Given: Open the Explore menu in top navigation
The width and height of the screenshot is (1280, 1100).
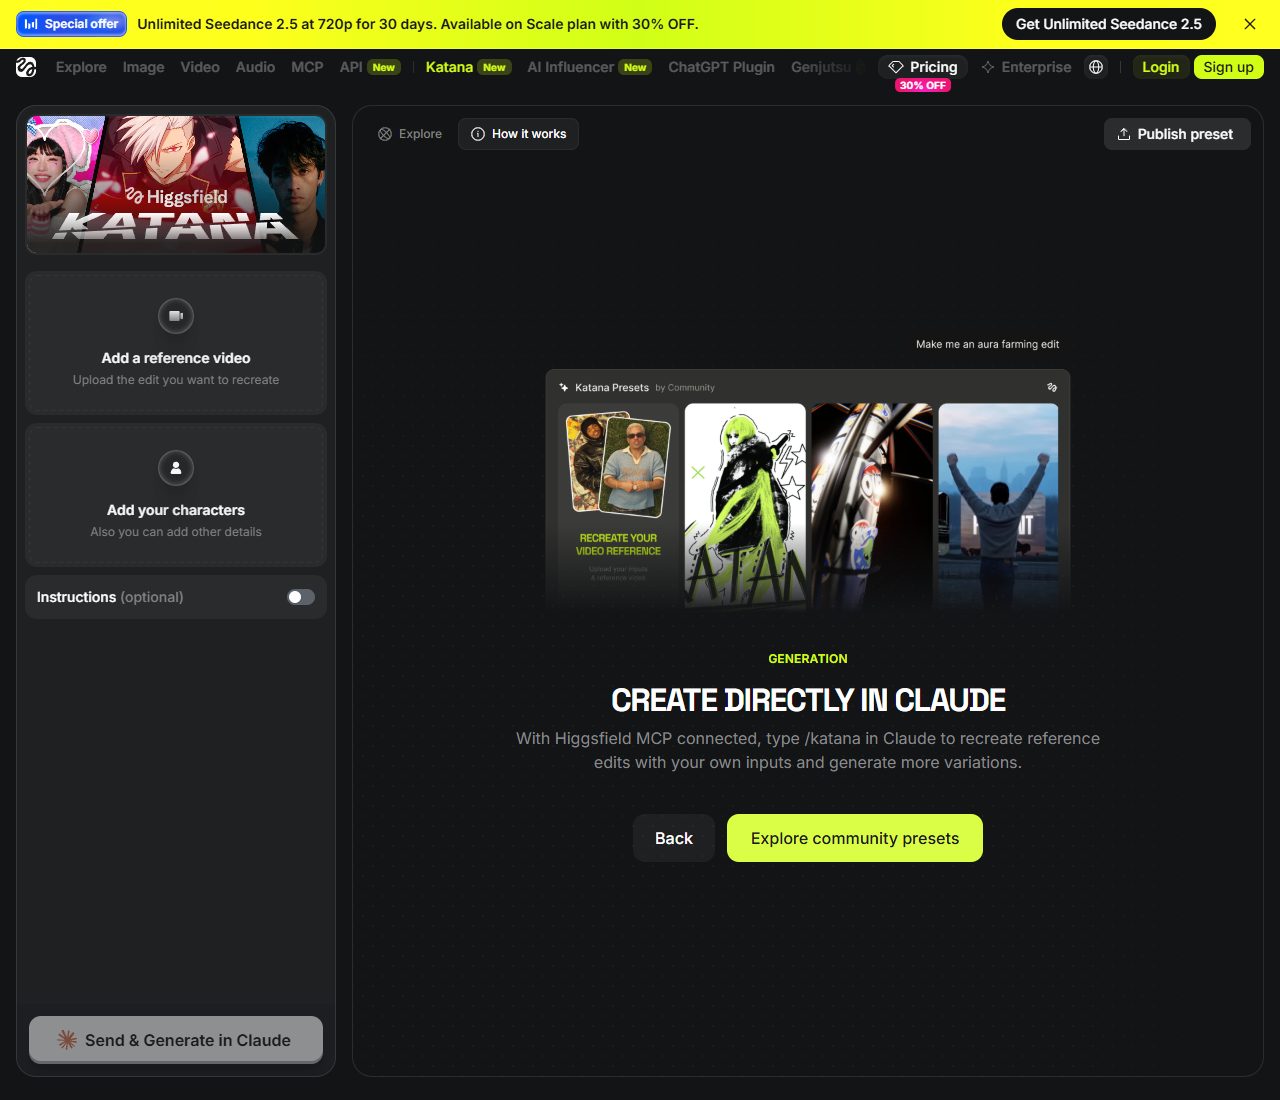Looking at the screenshot, I should pos(81,67).
